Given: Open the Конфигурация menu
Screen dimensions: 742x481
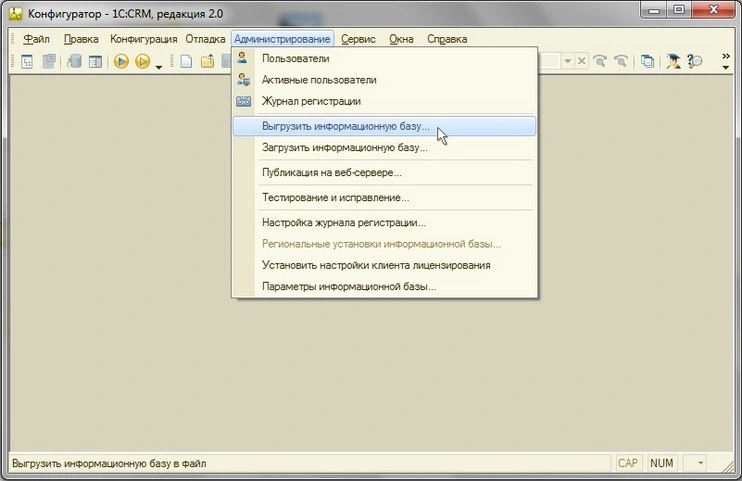Looking at the screenshot, I should (x=143, y=39).
